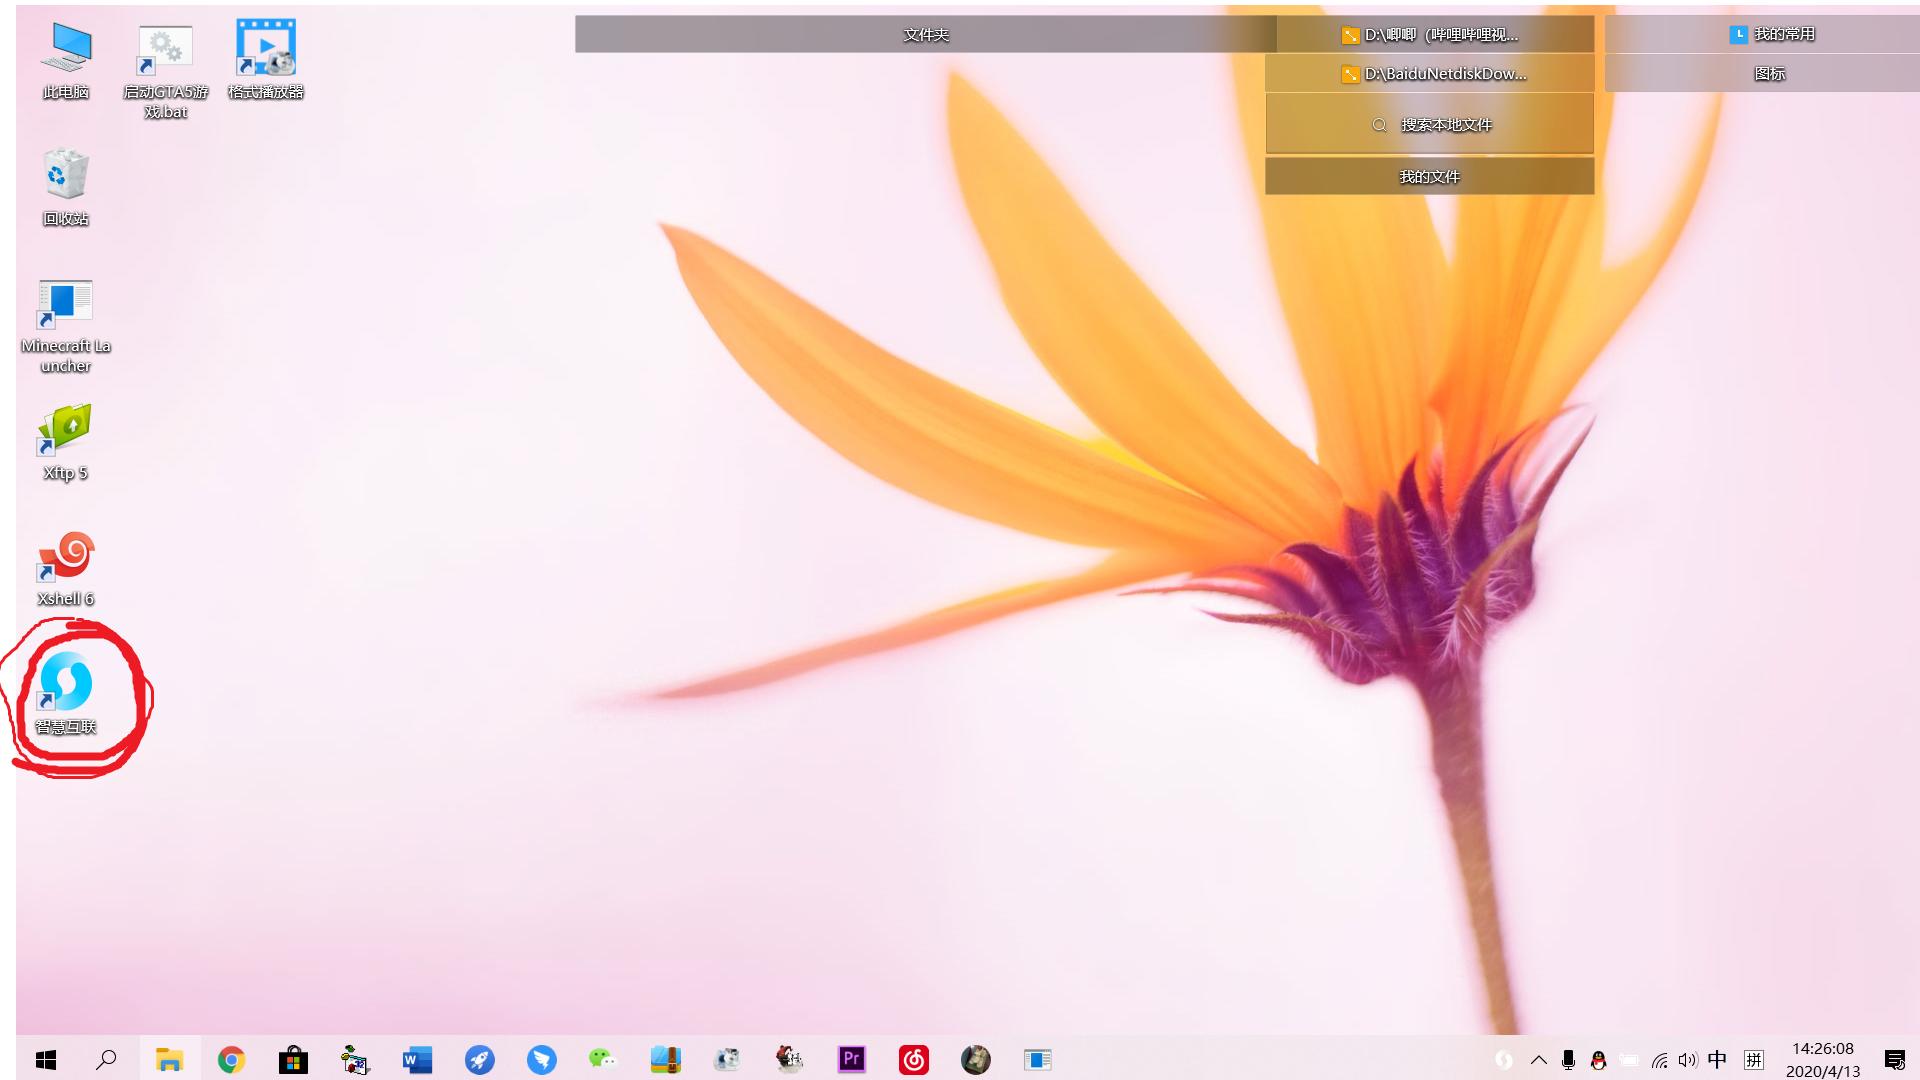Open Google Chrome from the taskbar
Viewport: 1920px width, 1080px height.
point(231,1059)
